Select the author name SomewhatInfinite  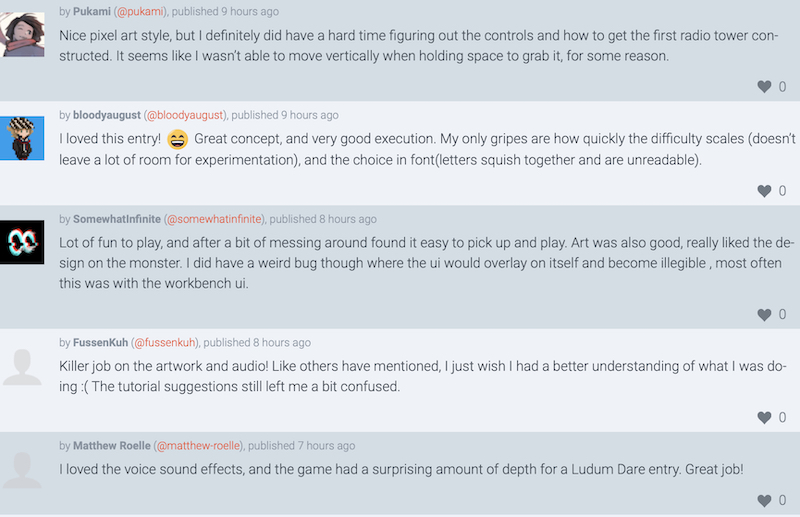click(117, 219)
